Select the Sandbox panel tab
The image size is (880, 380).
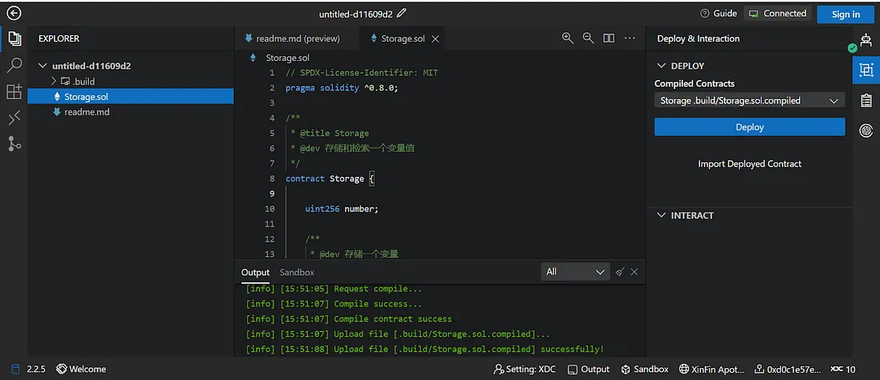coord(297,272)
